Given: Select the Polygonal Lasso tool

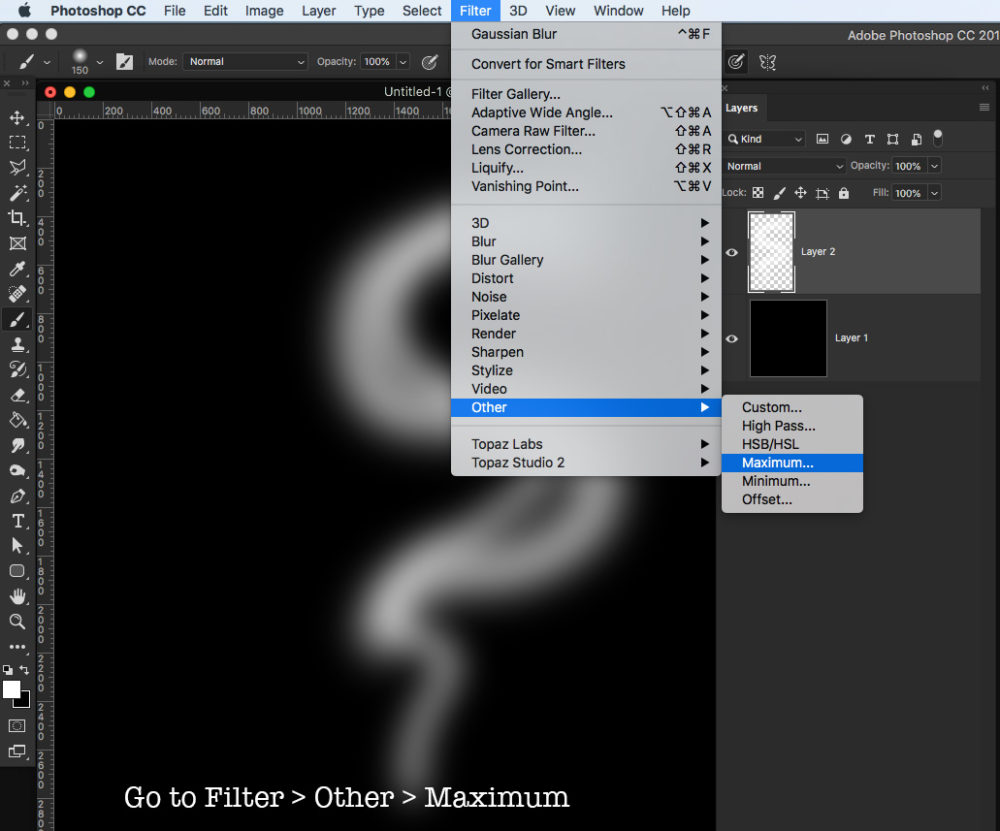Looking at the screenshot, I should point(17,168).
